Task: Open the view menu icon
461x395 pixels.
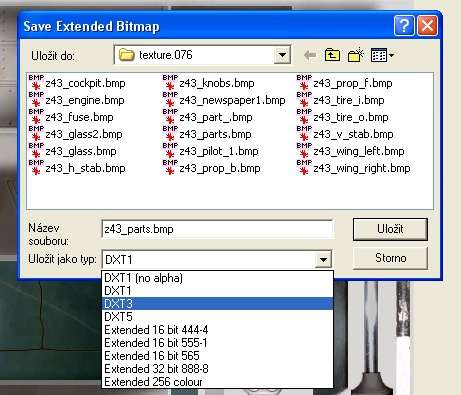Action: 382,55
